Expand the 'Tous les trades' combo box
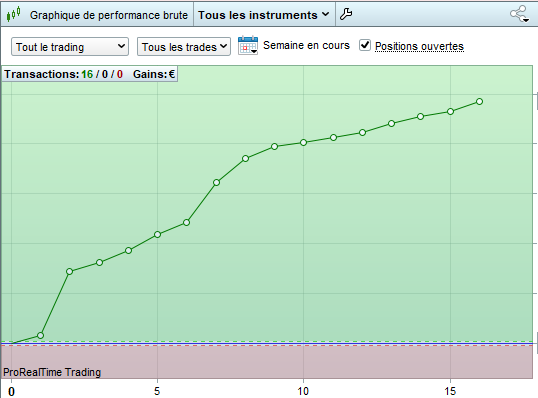 184,47
